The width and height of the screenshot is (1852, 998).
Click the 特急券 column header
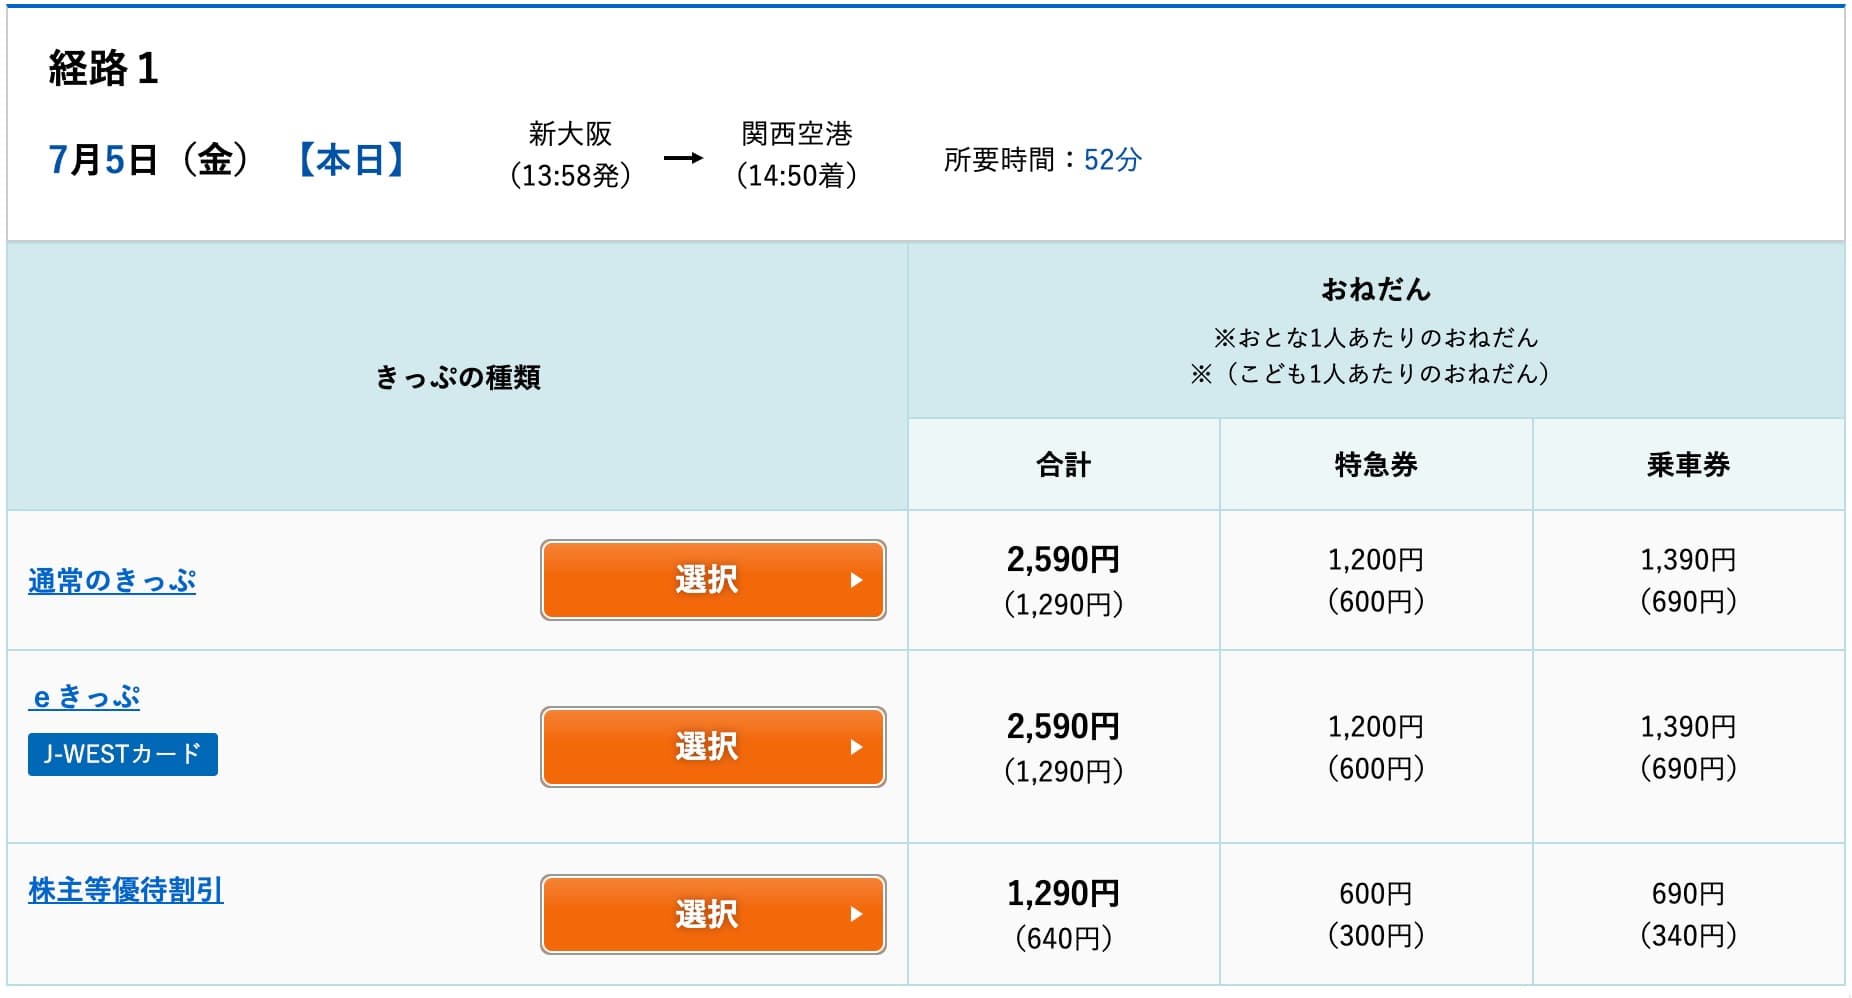[x=1376, y=465]
